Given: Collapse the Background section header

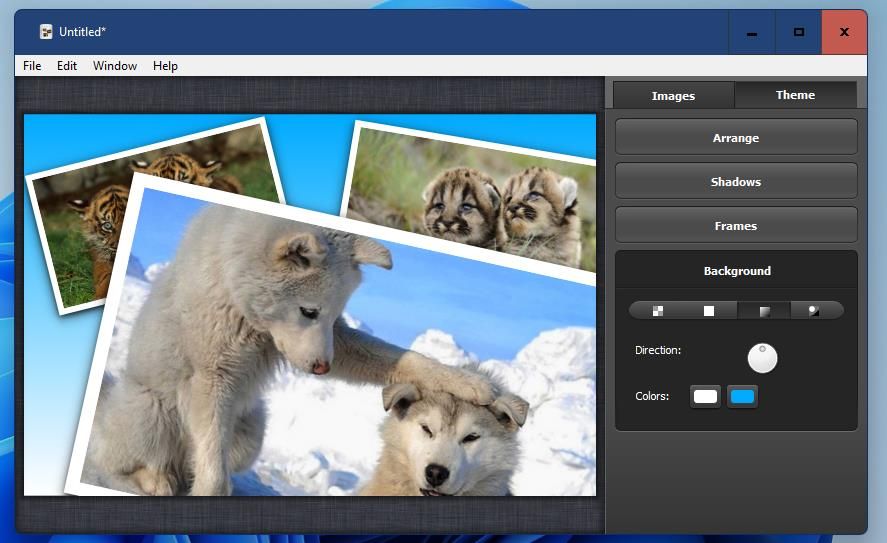Looking at the screenshot, I should click(736, 270).
